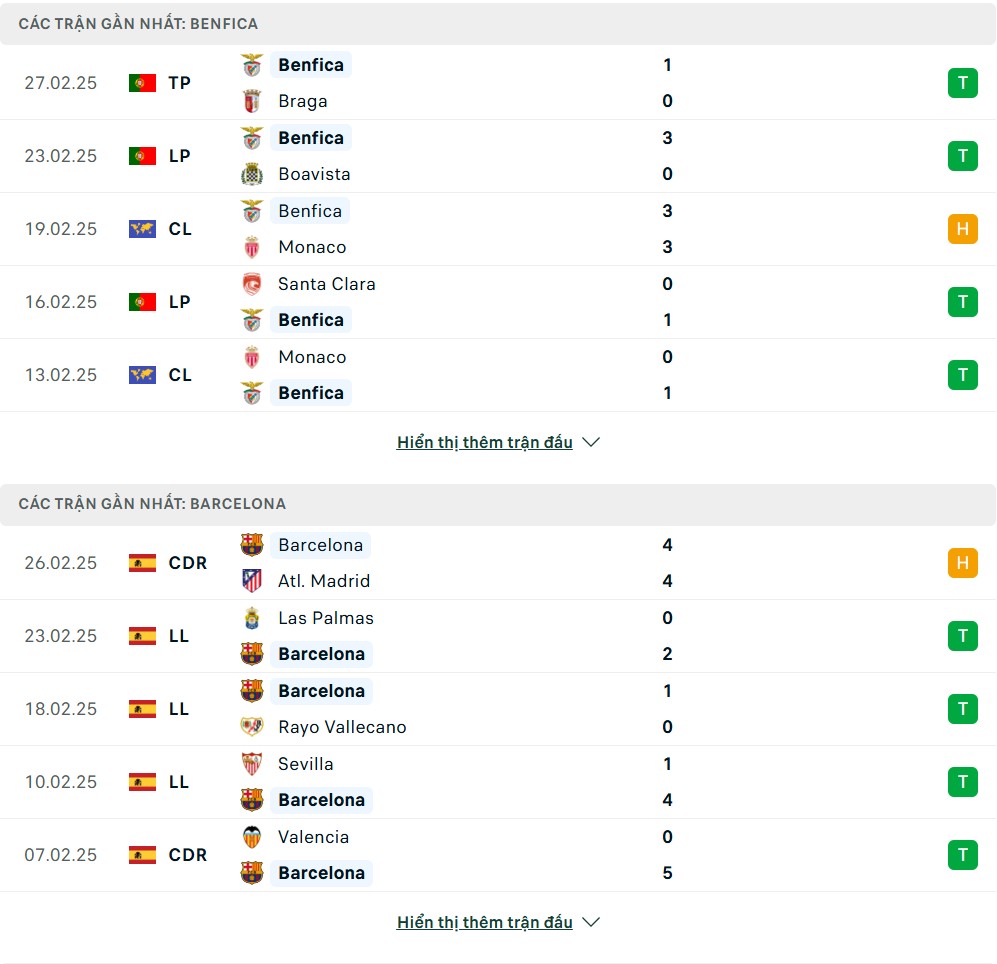Click green T badge for Benfica-Braga win
Viewport: 997px width, 964px height.
pos(962,83)
